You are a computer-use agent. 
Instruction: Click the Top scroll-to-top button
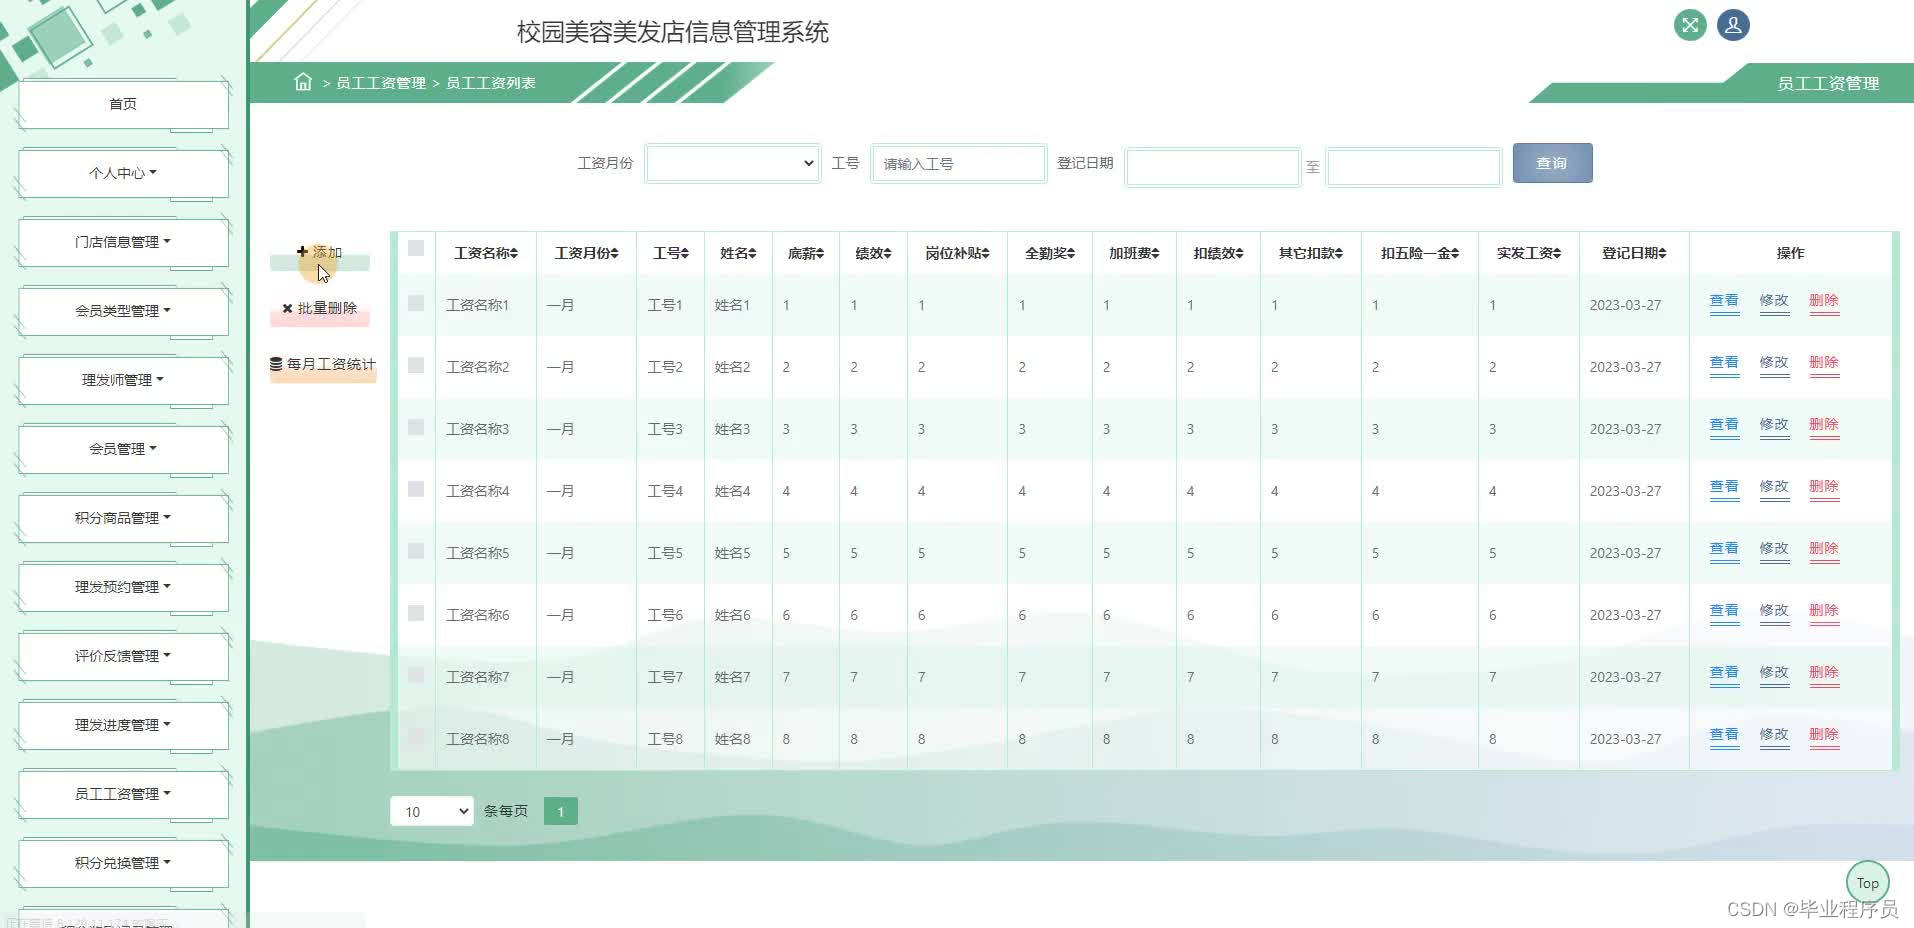(1867, 883)
